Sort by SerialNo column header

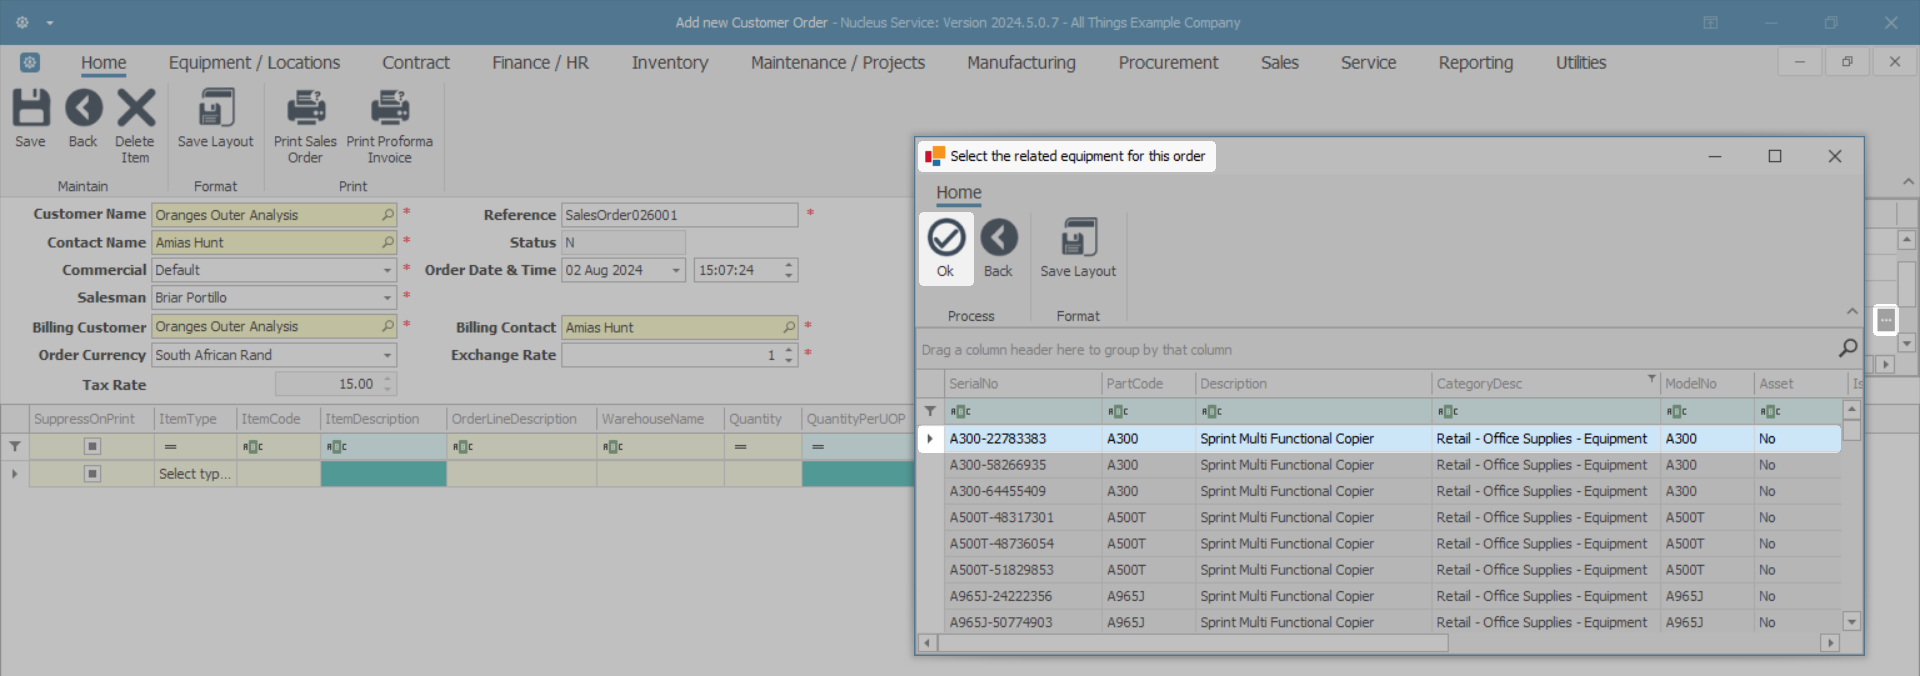coord(1023,383)
